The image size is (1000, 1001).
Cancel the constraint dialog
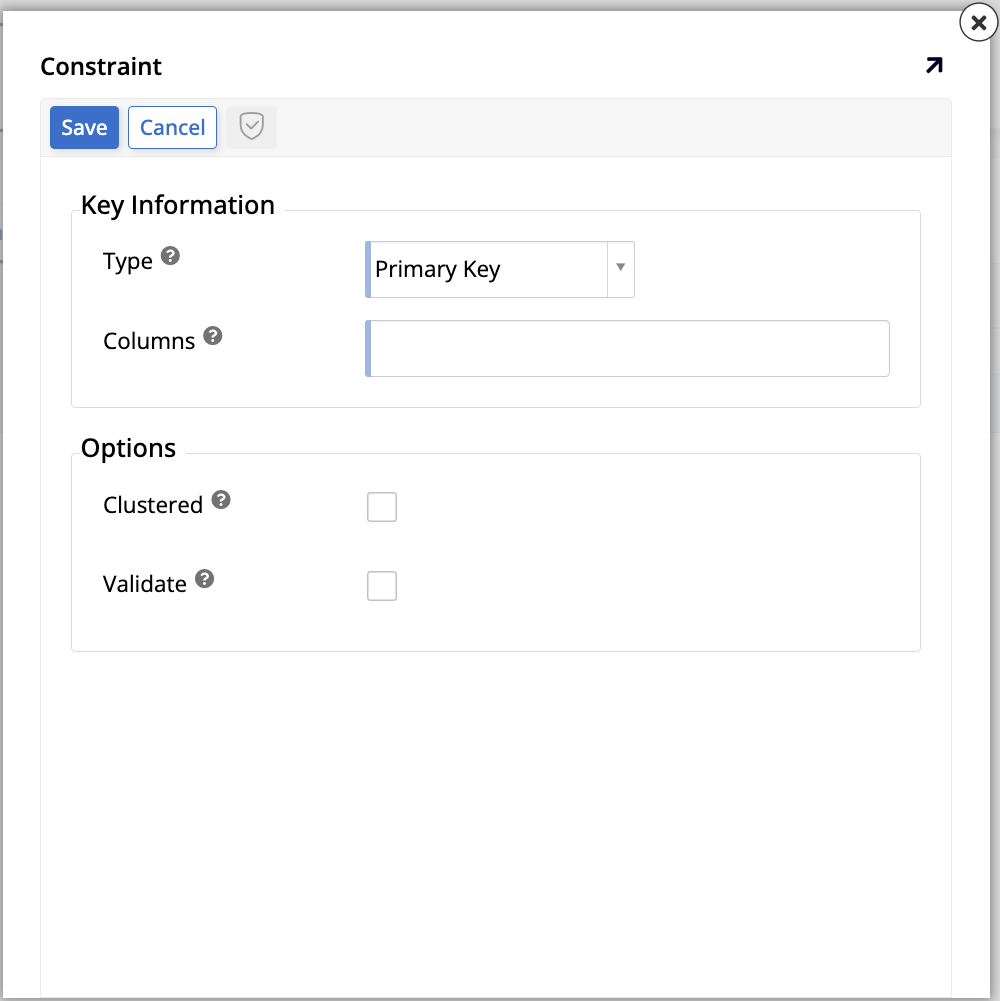click(172, 128)
